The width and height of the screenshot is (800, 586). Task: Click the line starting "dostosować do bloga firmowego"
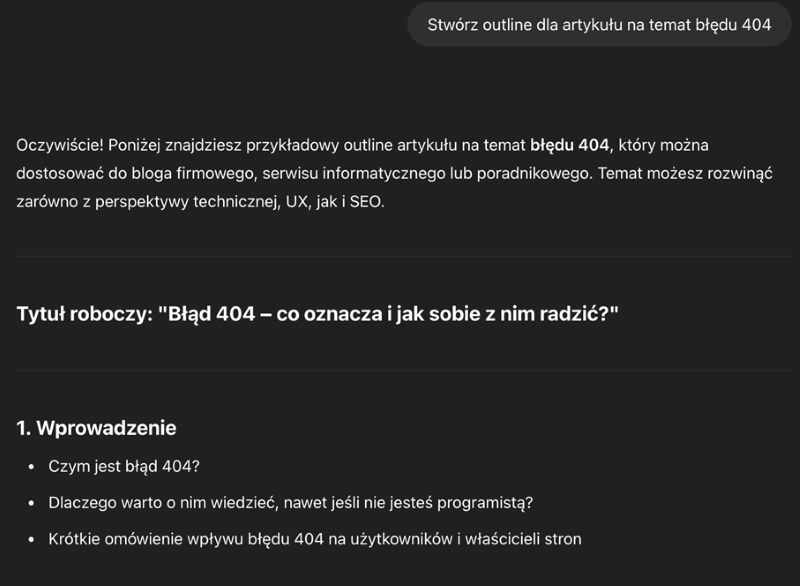(x=394, y=173)
